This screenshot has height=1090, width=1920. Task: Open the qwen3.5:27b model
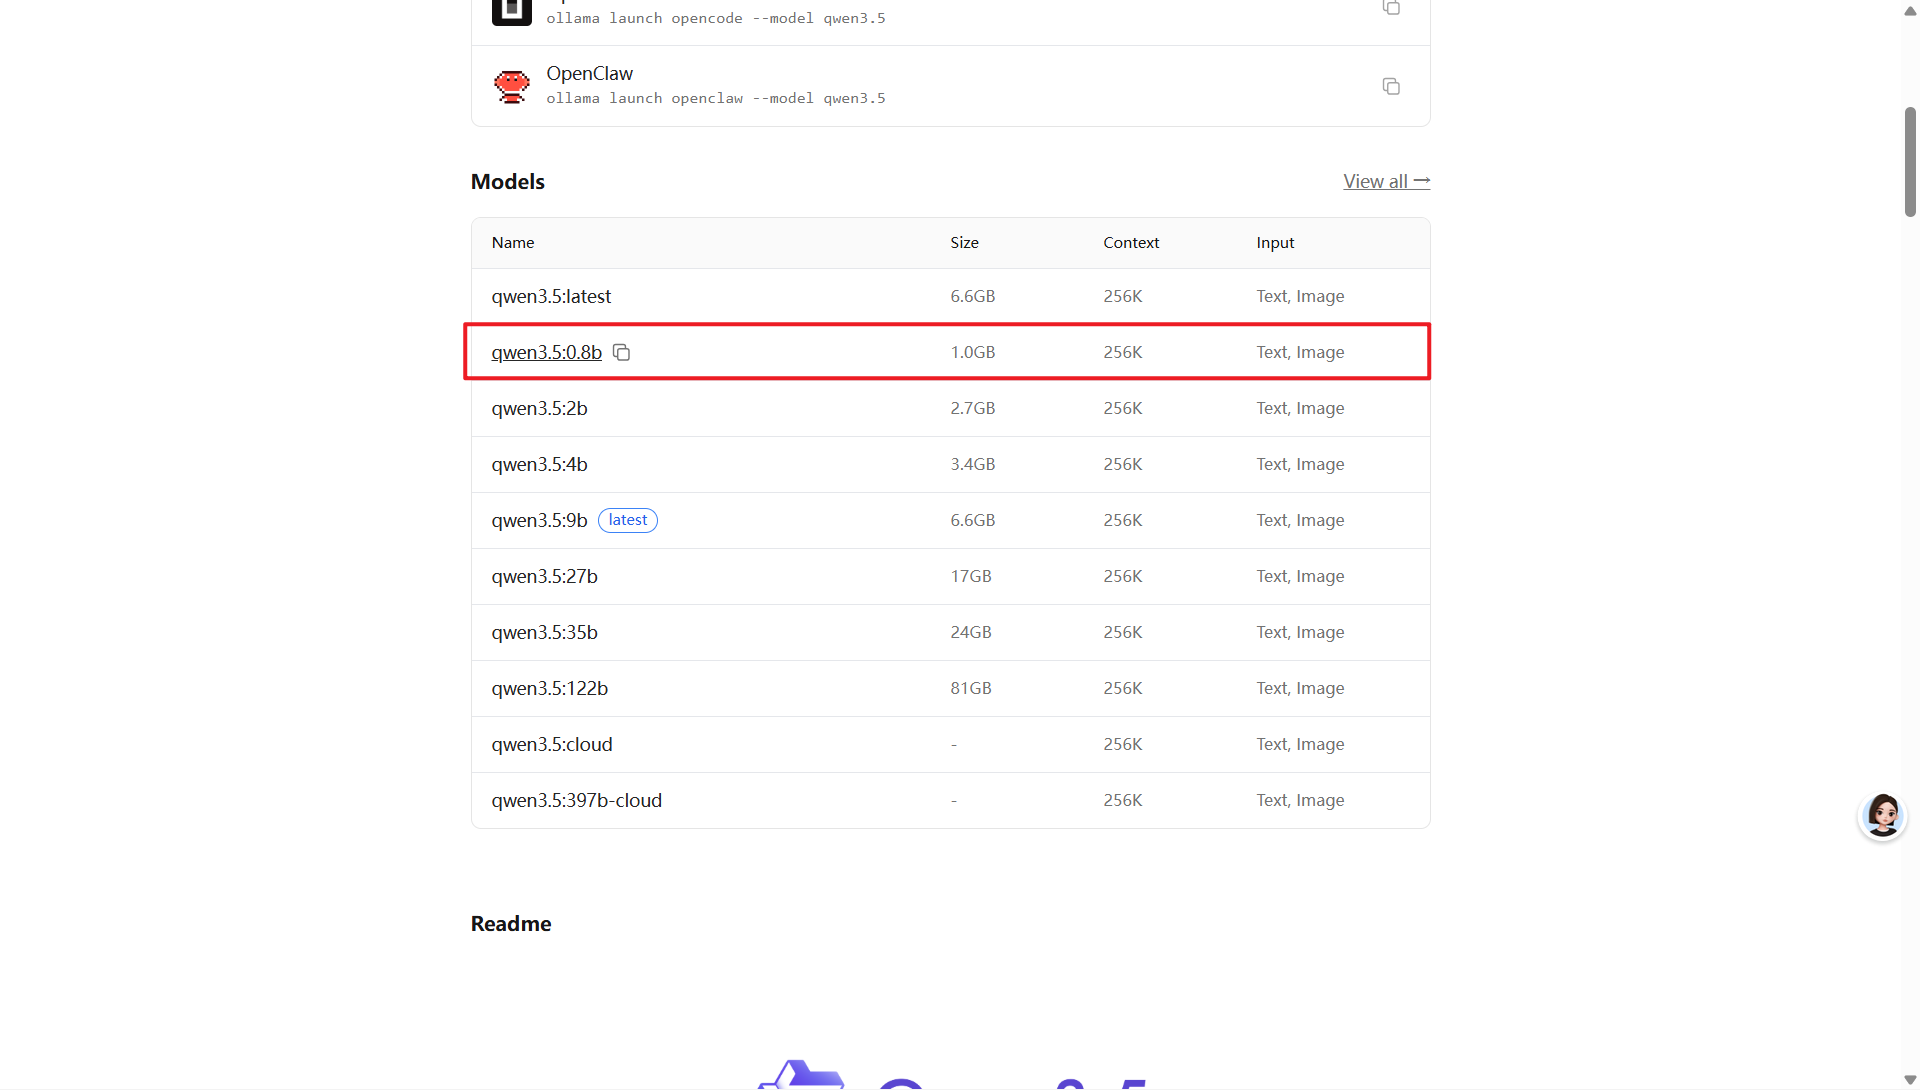pos(544,576)
